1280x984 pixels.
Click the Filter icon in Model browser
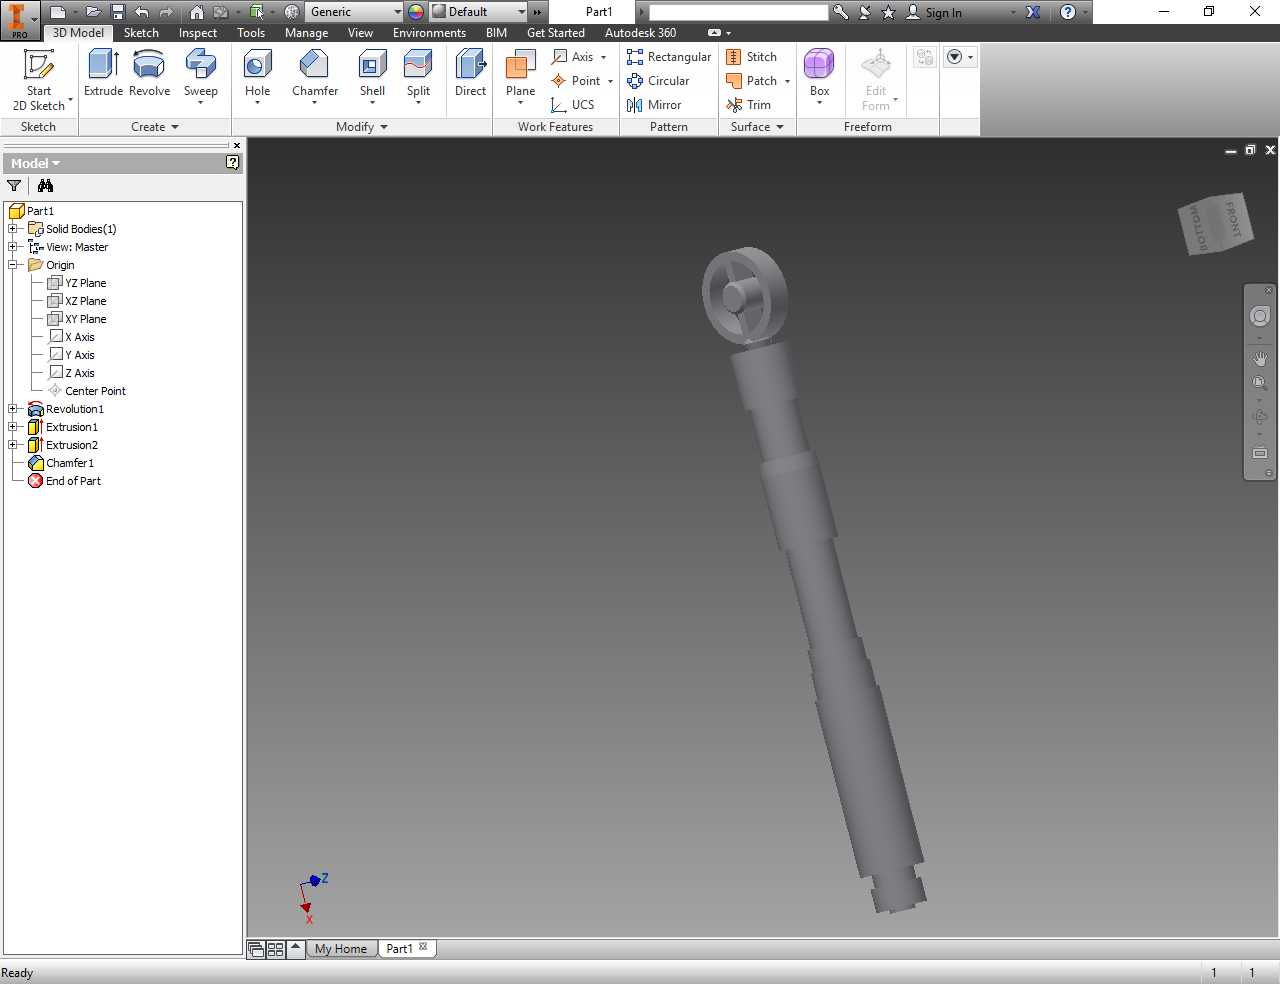coord(14,185)
